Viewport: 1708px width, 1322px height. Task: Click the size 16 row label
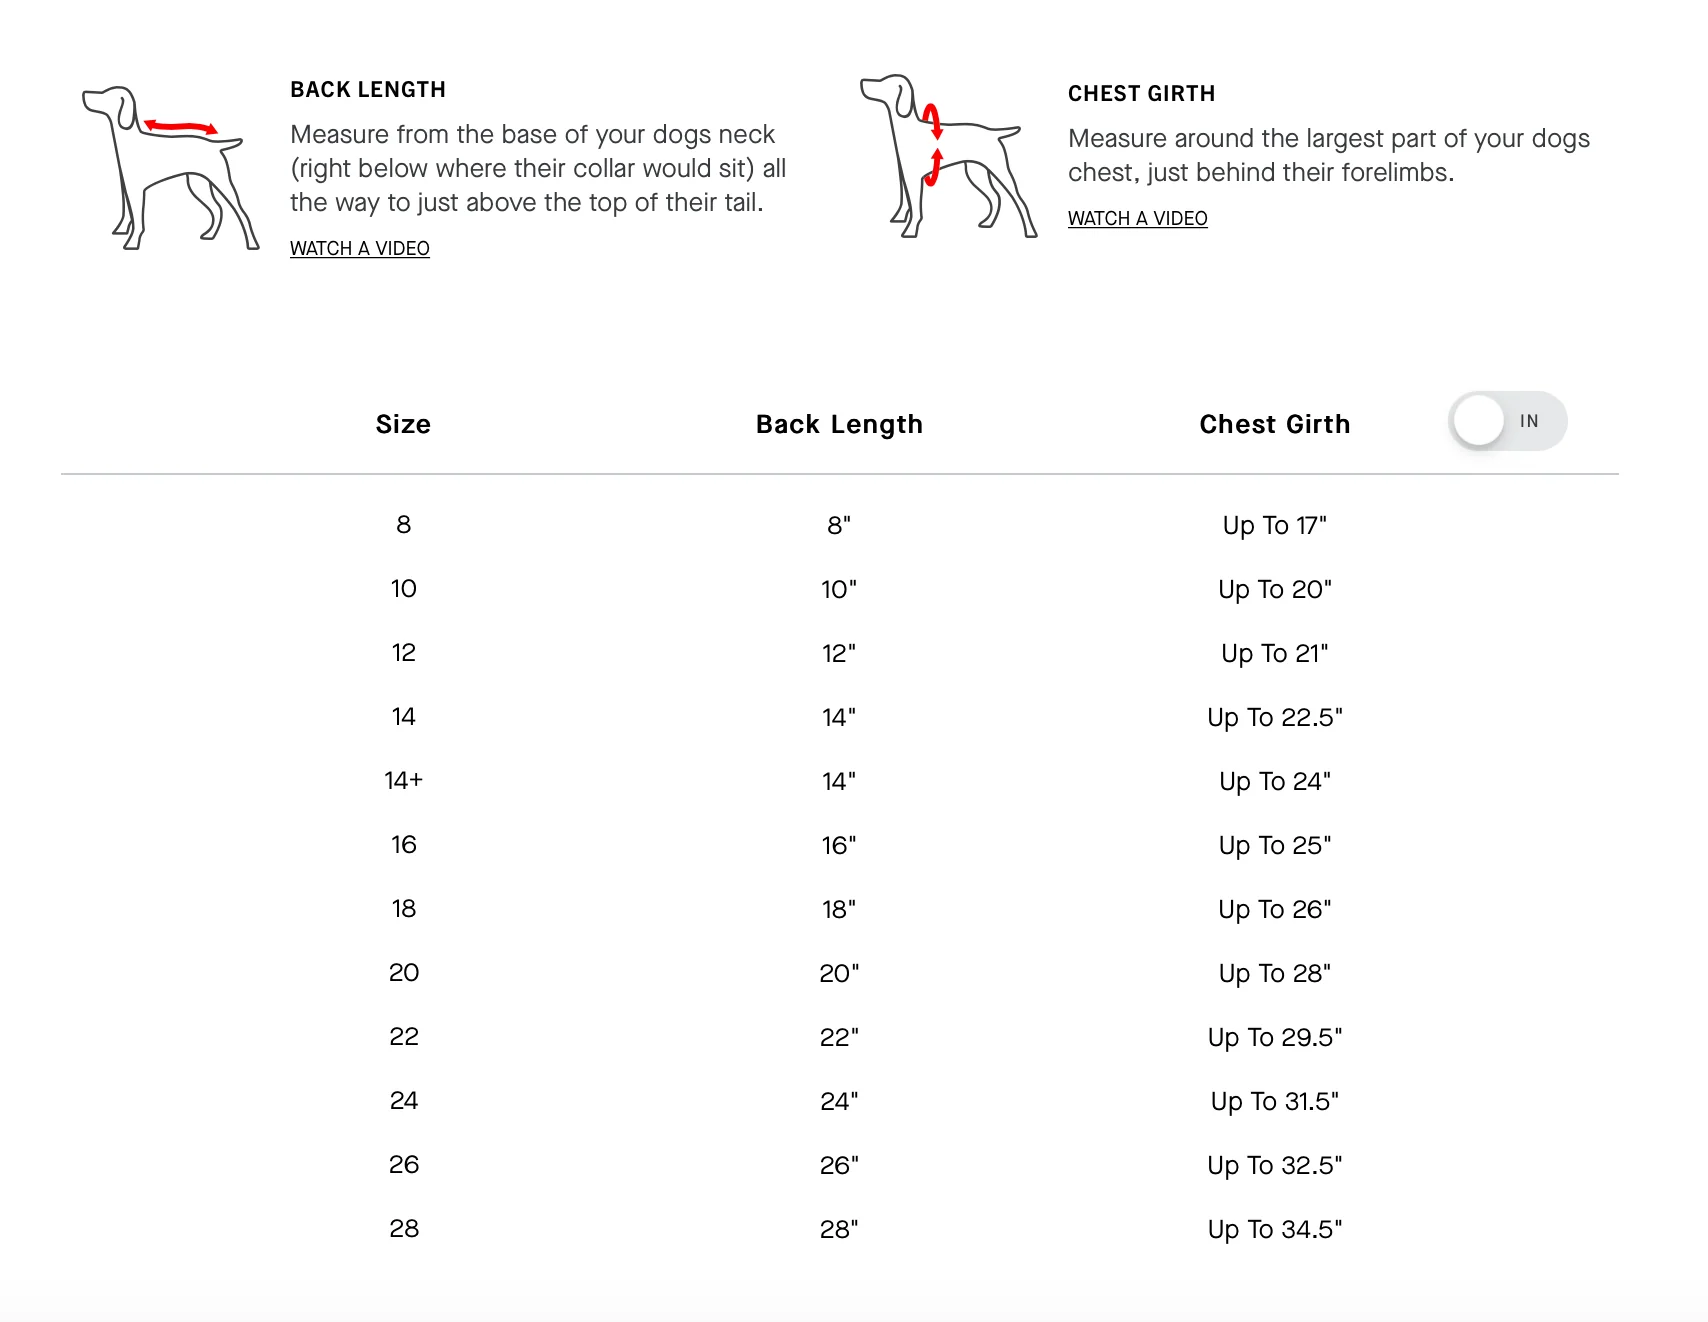point(404,844)
